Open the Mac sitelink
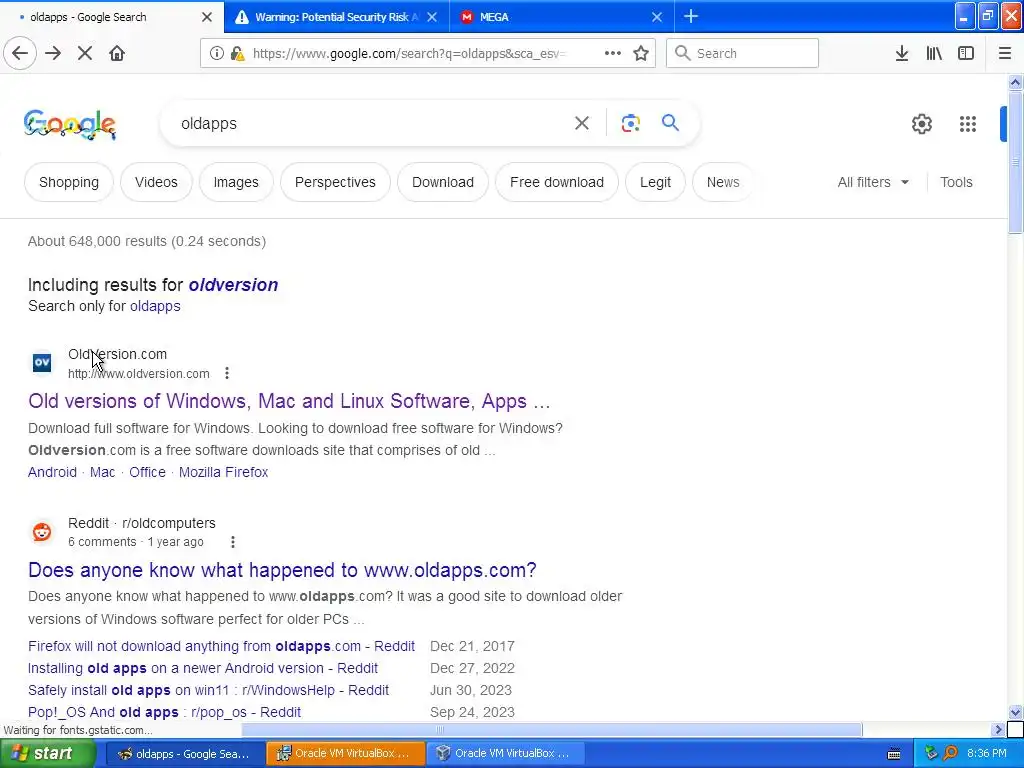 (103, 472)
